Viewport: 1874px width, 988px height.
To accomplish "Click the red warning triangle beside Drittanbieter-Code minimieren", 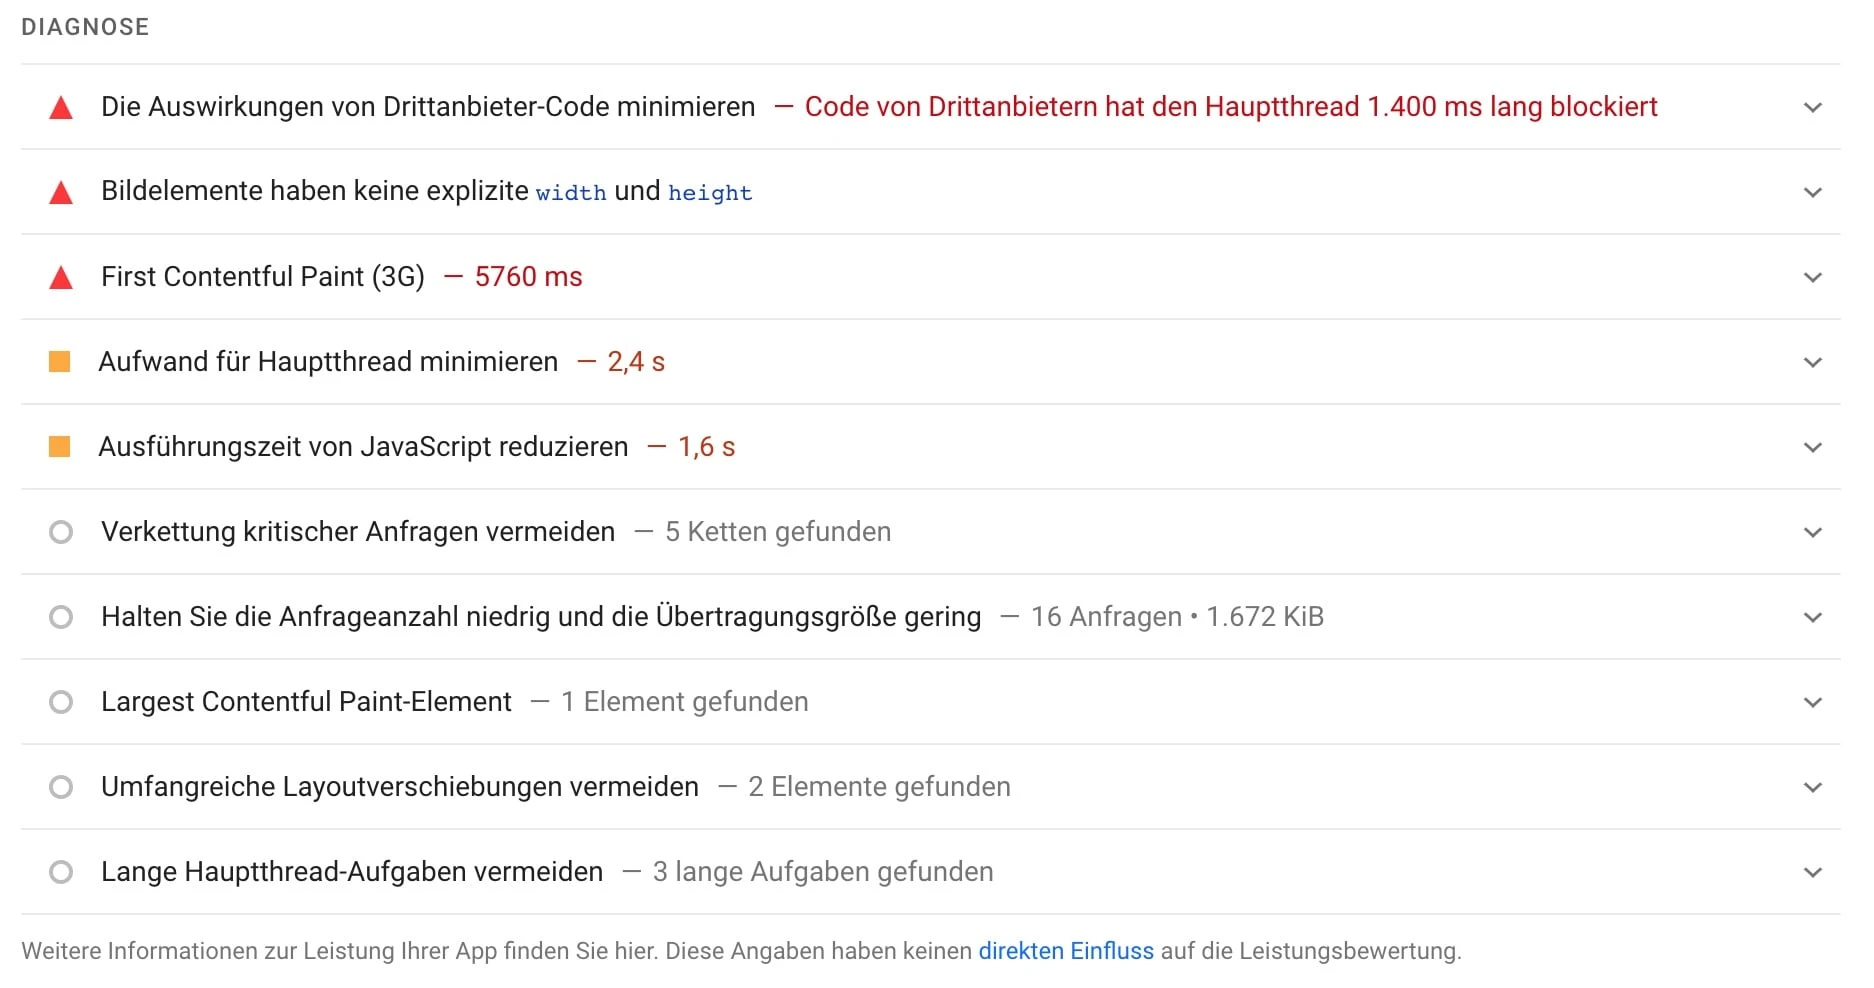I will (61, 106).
